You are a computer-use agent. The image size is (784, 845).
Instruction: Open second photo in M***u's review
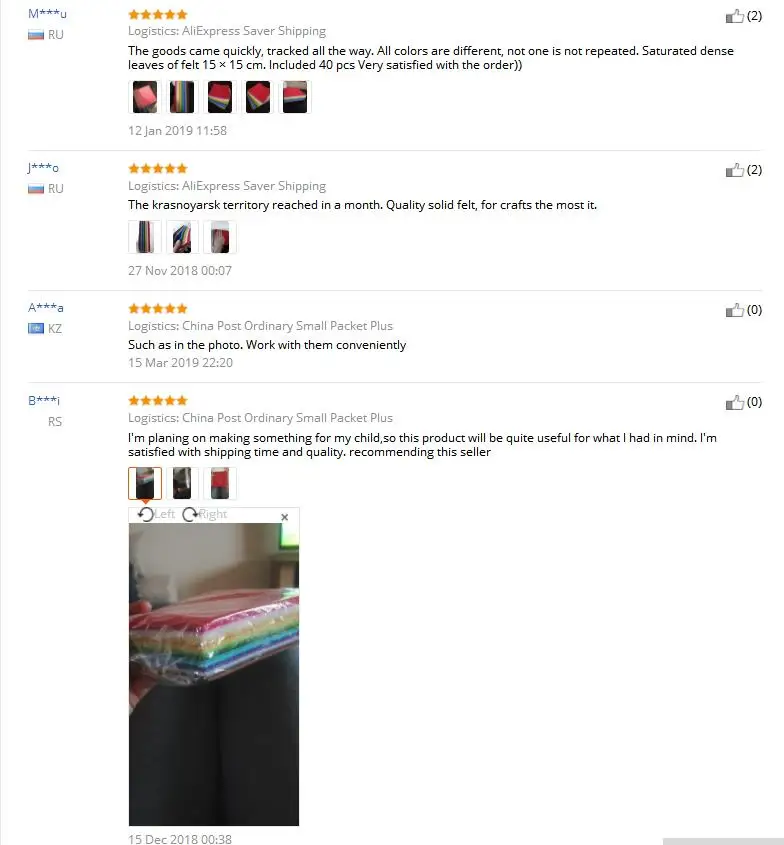[x=182, y=97]
